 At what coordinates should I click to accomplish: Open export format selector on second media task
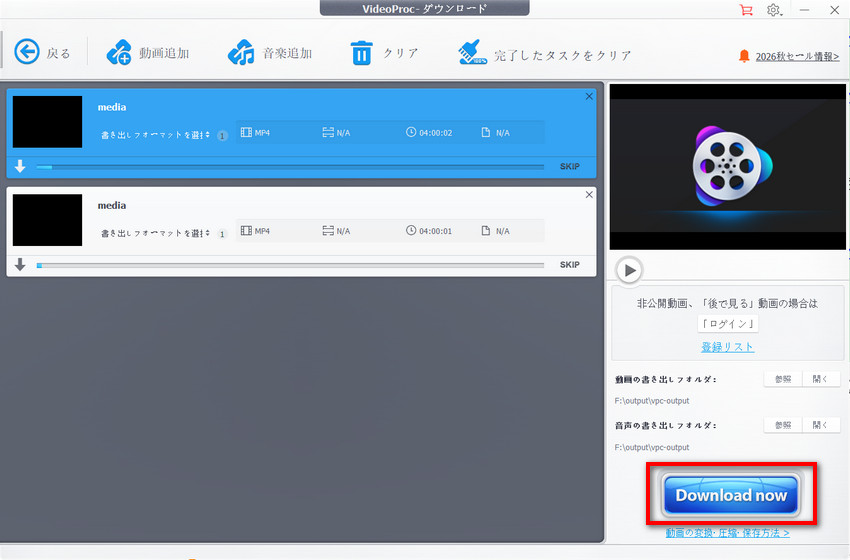pyautogui.click(x=156, y=233)
